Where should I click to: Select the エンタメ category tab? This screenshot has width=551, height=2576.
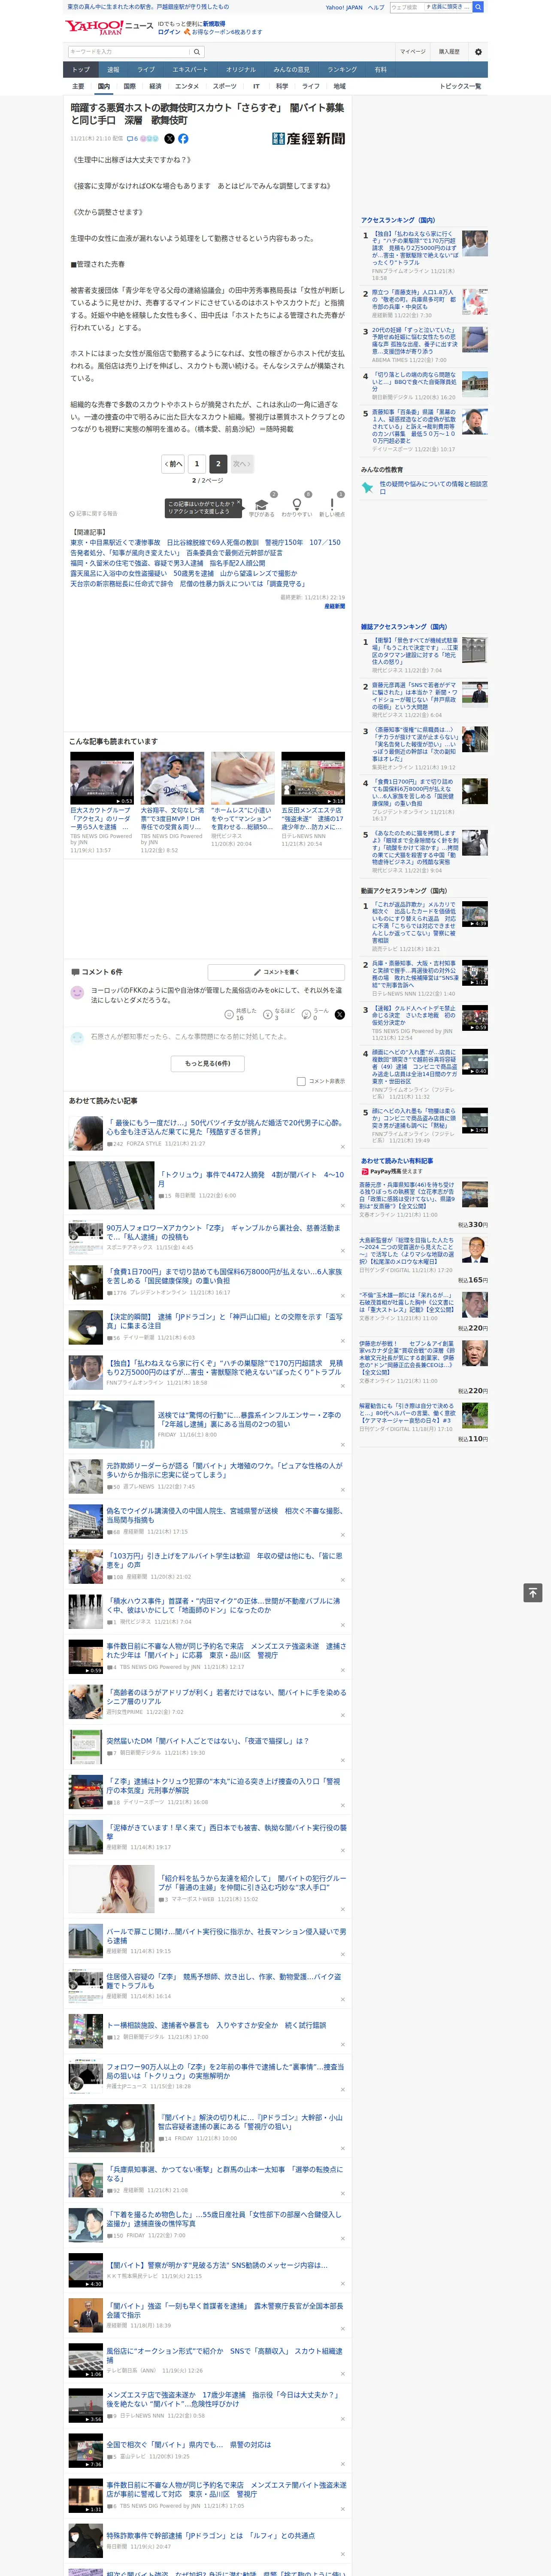(x=187, y=86)
